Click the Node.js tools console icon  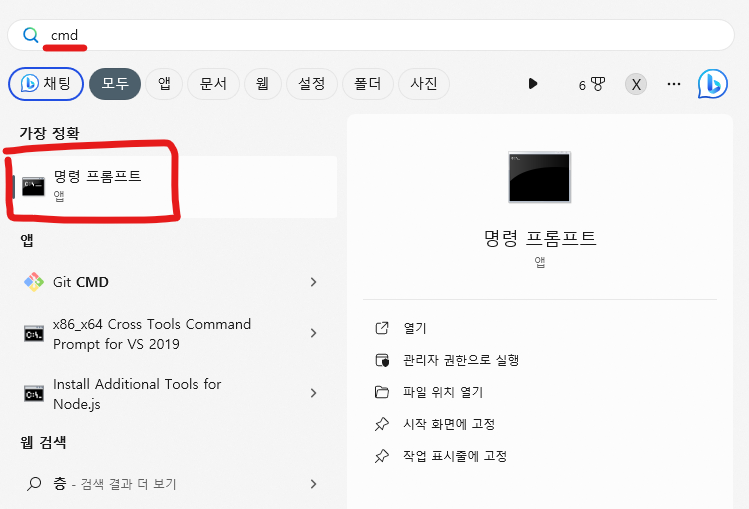pos(33,393)
